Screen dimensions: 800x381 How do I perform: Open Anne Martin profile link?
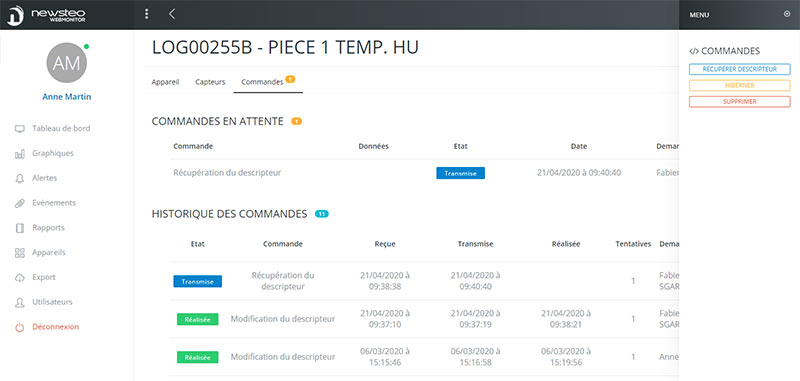[67, 96]
